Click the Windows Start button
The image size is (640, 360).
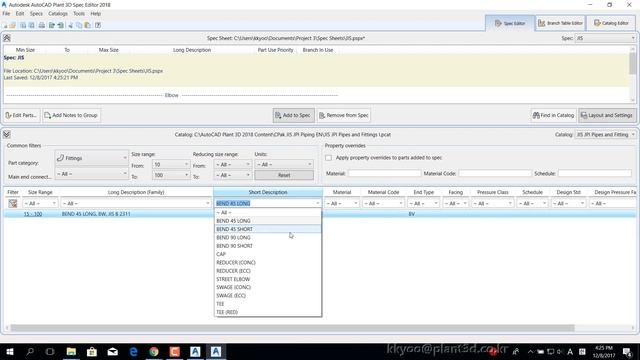[10, 351]
